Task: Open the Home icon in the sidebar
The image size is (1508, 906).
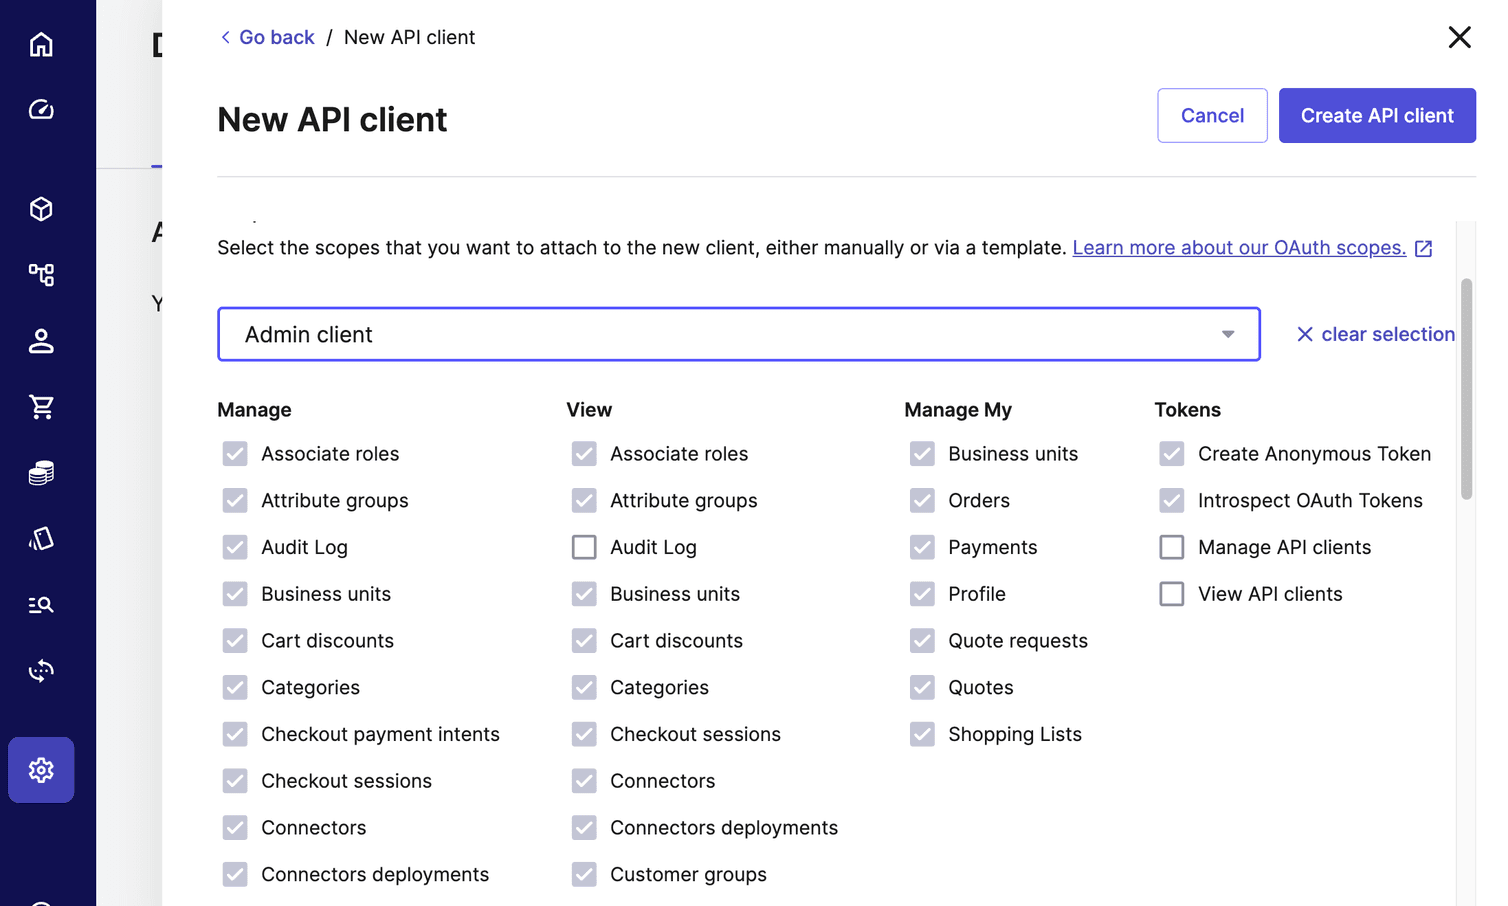Action: pos(40,44)
